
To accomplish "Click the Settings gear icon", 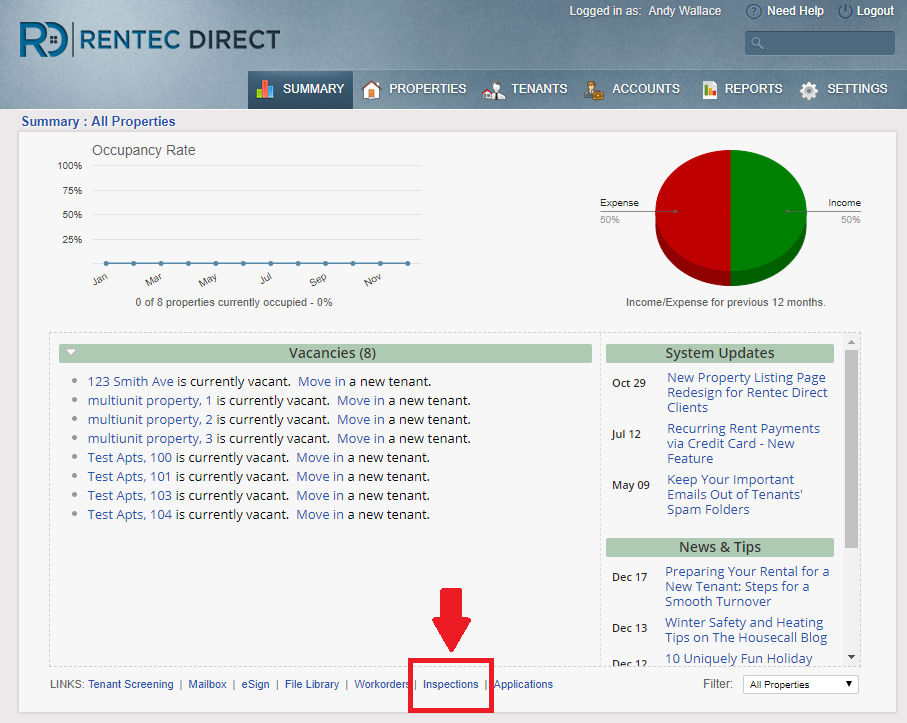I will [809, 90].
